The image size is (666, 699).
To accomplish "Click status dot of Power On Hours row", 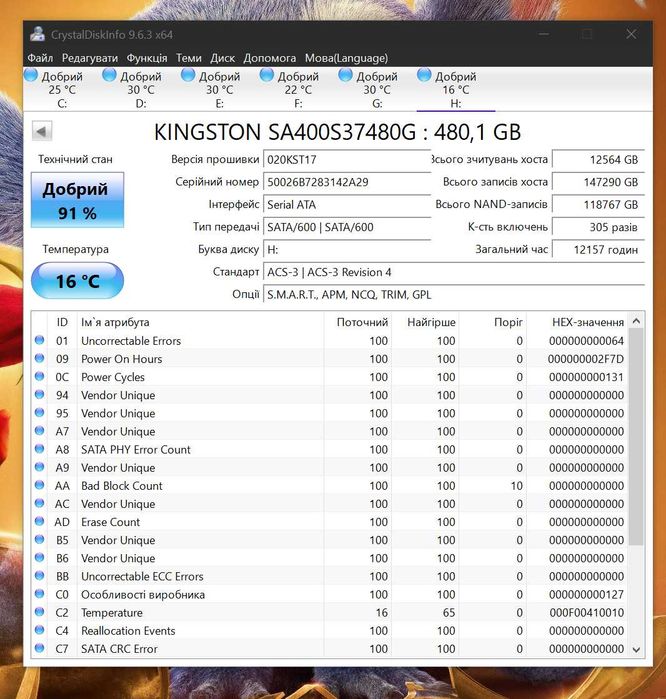I will point(40,358).
